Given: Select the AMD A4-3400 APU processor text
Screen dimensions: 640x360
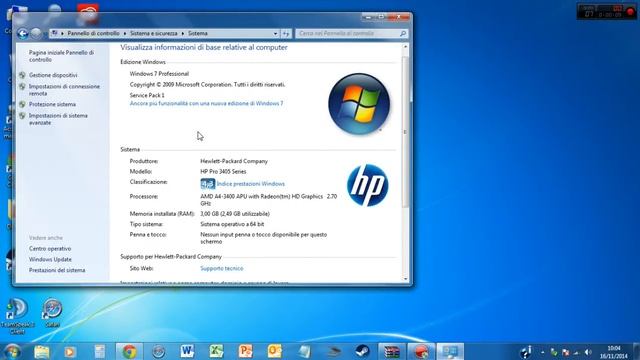Looking at the screenshot, I should coord(269,200).
